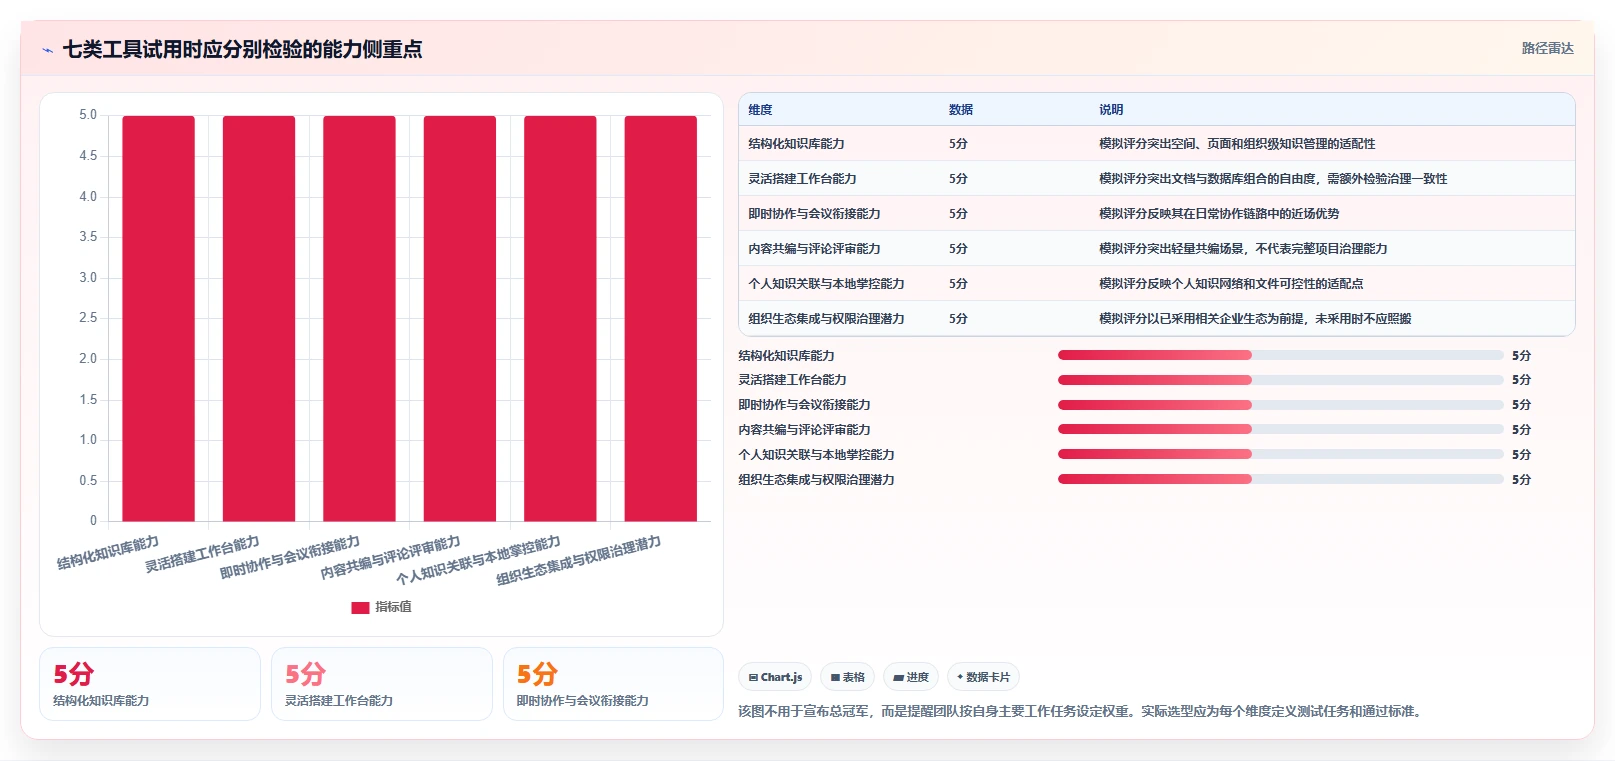Screen dimensions: 1615x761
Task: Open the 5分 灵活搭建工作台能力 data card
Action: point(382,684)
